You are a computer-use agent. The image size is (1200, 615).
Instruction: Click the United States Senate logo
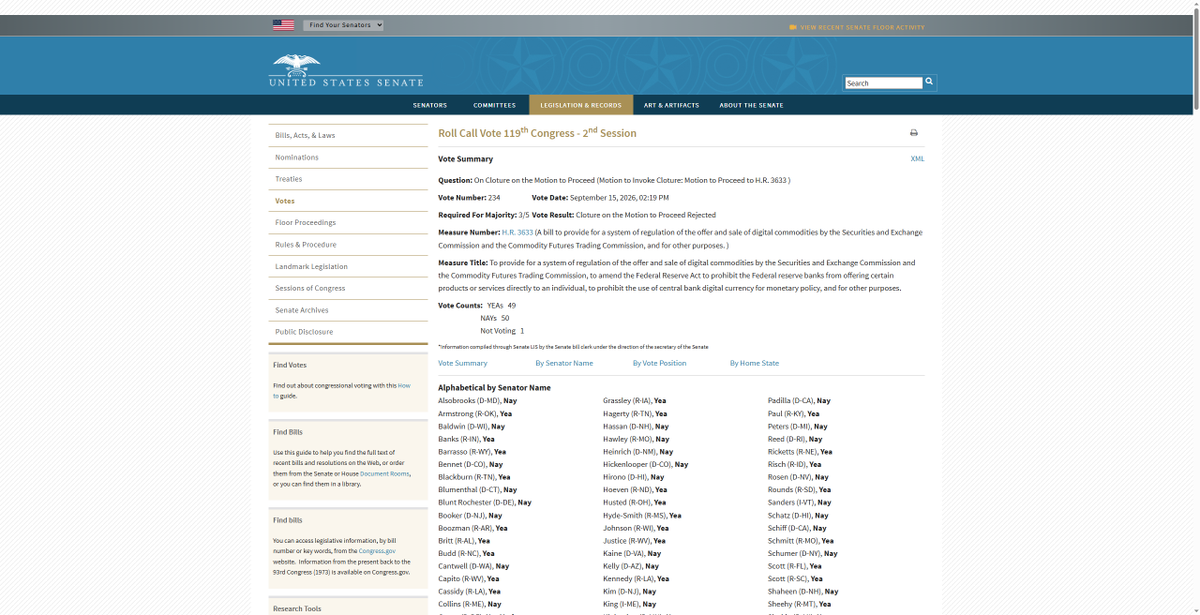coord(346,71)
